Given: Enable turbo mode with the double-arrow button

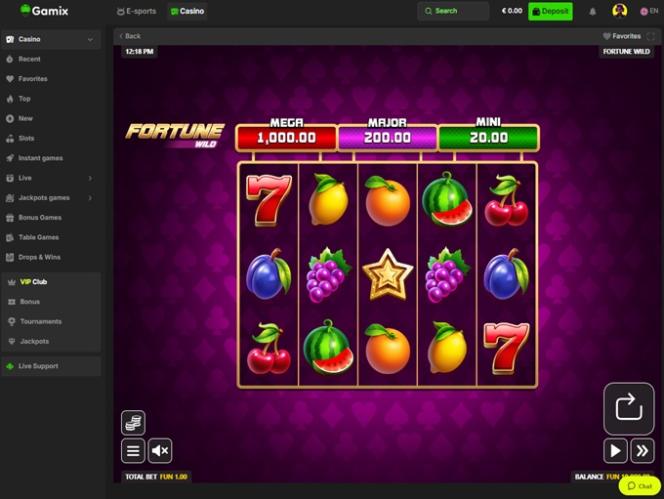Looking at the screenshot, I should coord(642,451).
